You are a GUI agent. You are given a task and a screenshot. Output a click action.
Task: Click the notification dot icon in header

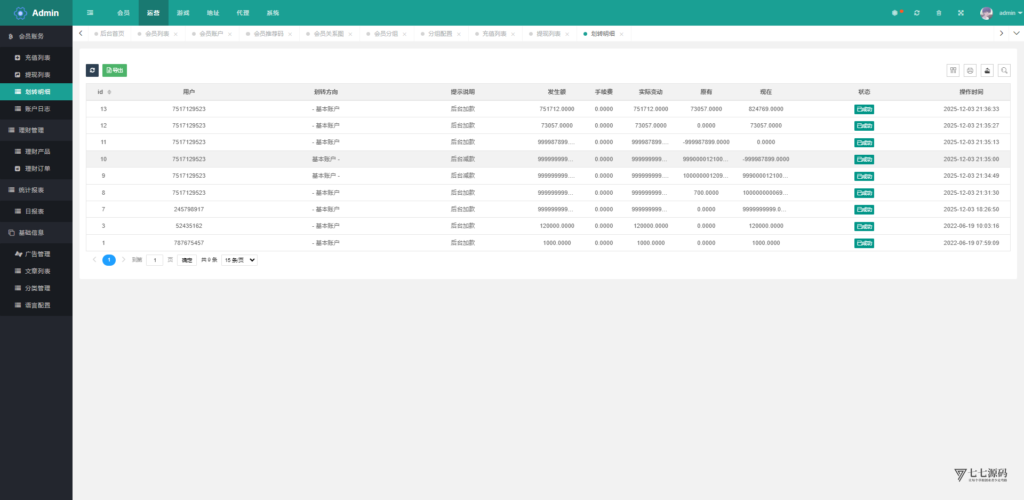896,13
